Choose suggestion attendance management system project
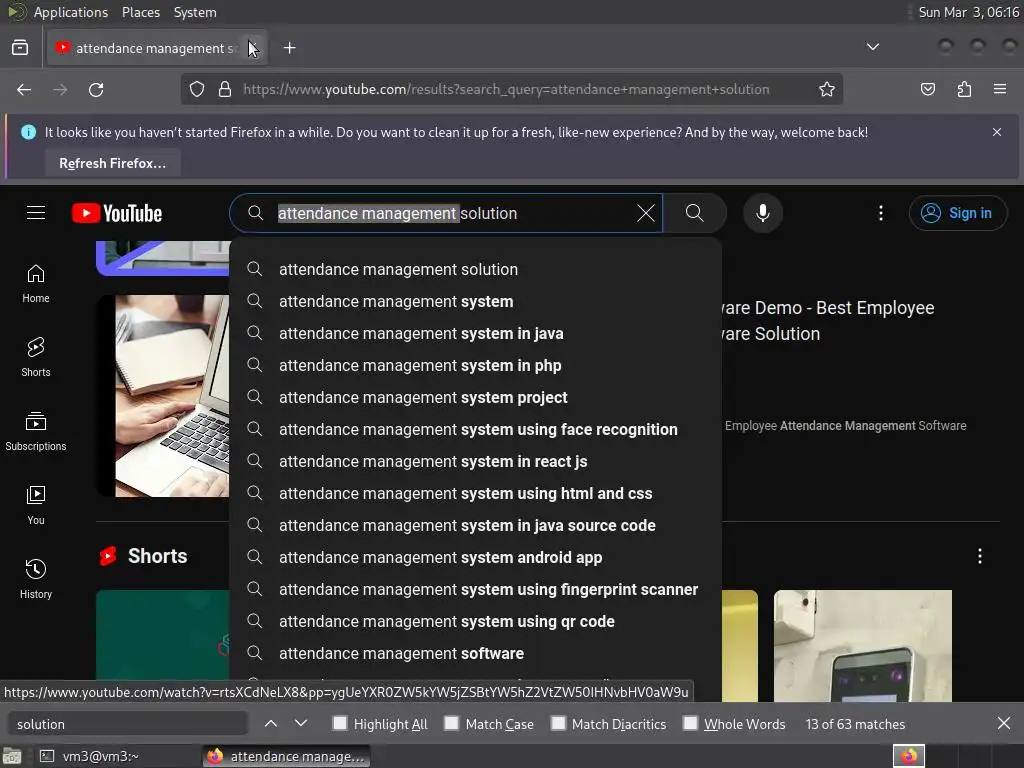The width and height of the screenshot is (1024, 768). 475,397
